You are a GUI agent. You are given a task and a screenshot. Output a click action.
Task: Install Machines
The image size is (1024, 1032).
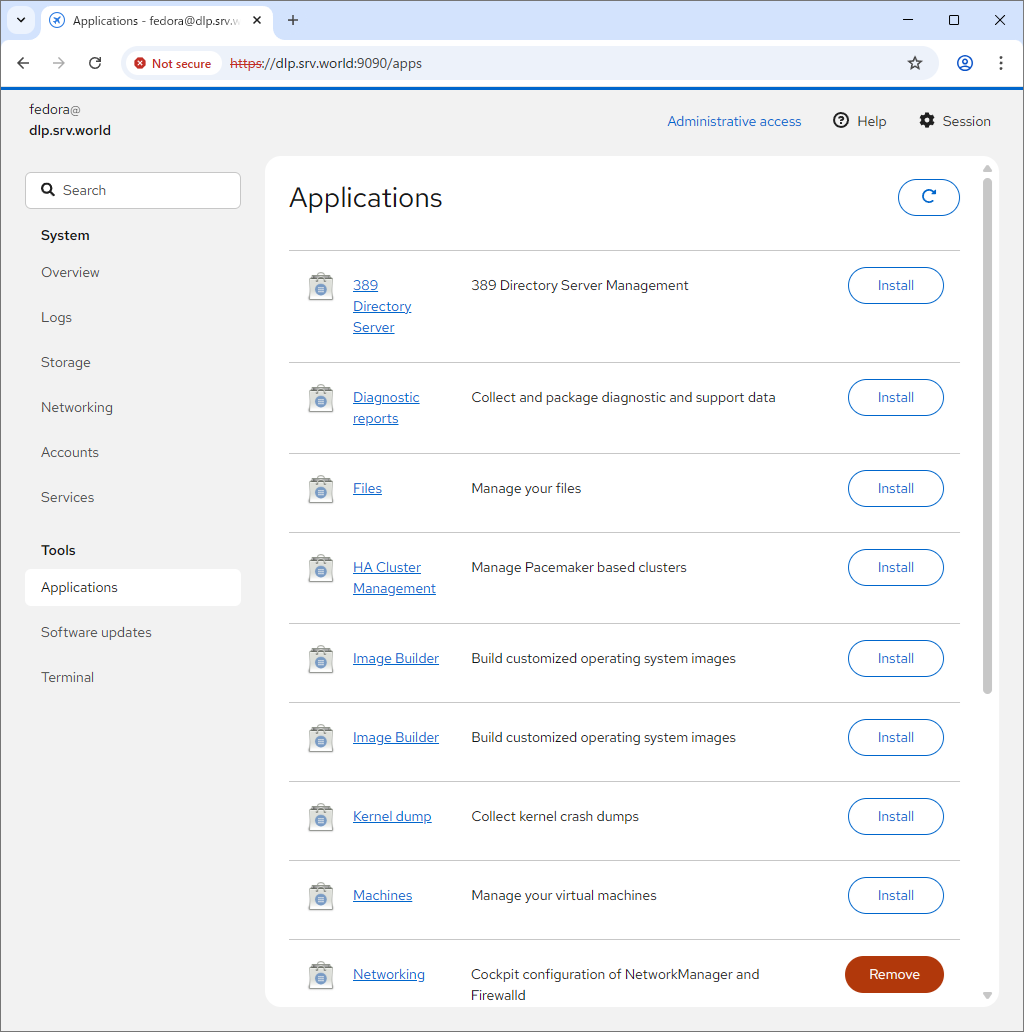click(x=895, y=895)
